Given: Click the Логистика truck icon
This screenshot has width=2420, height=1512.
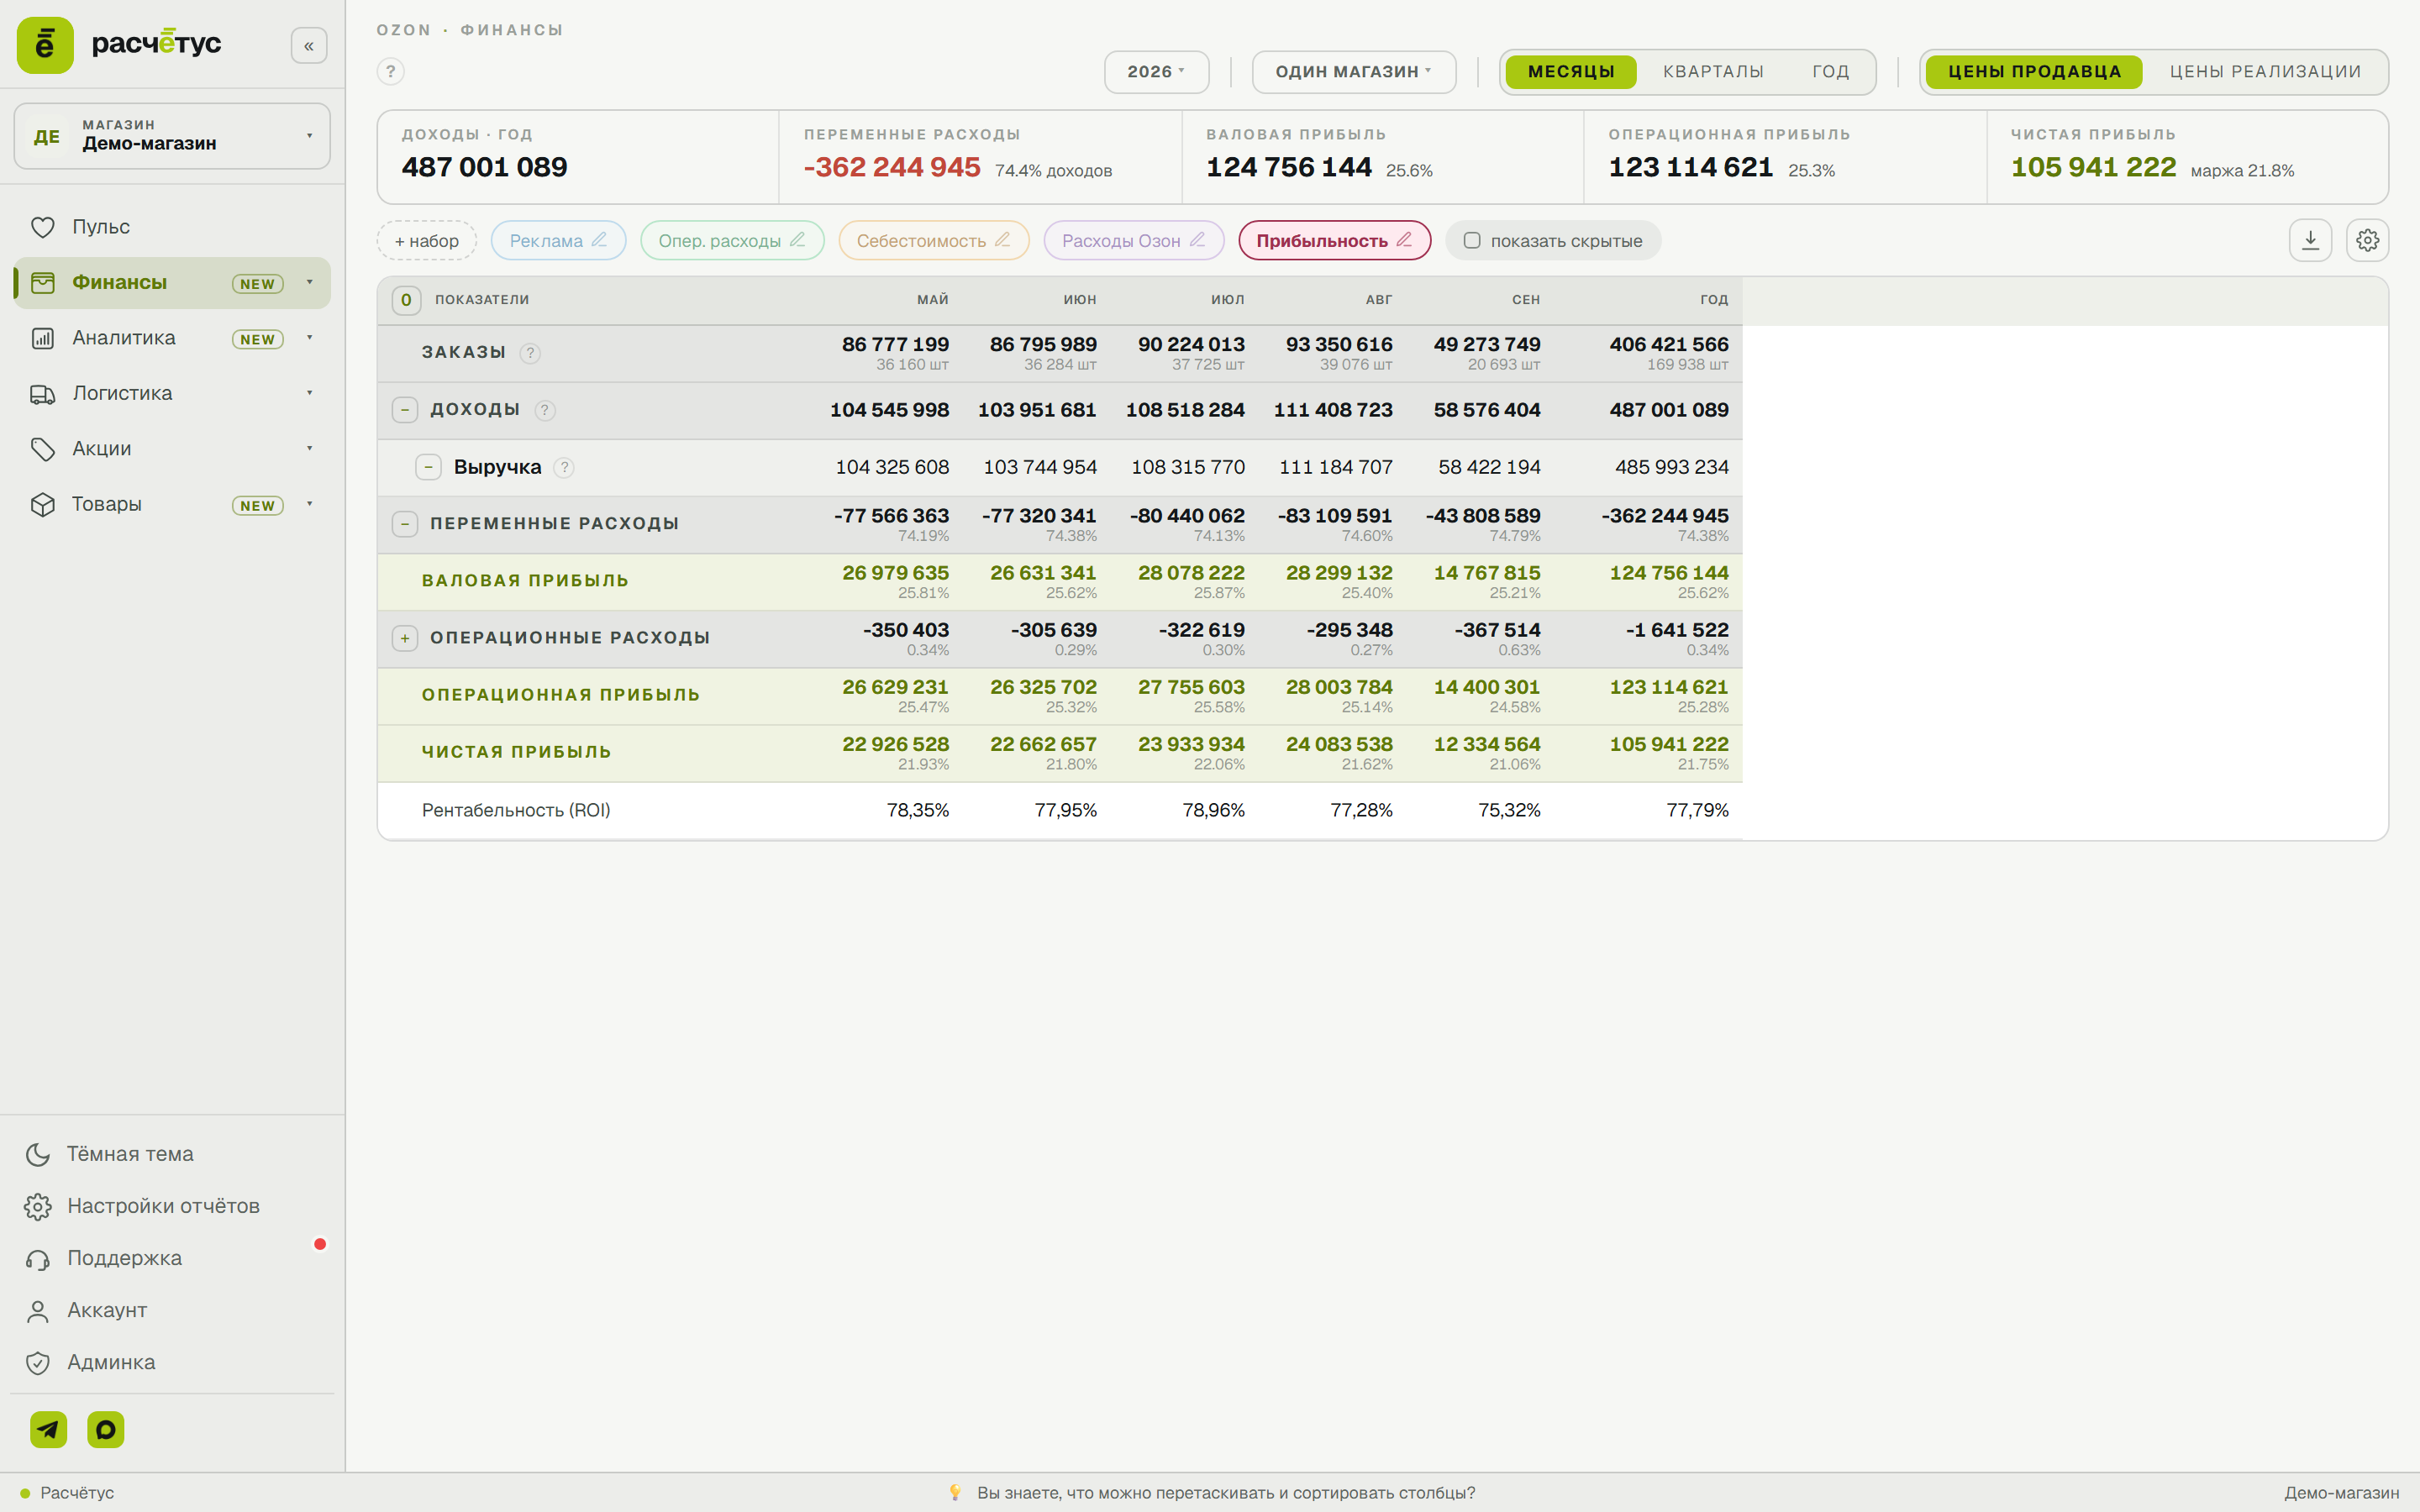Looking at the screenshot, I should tap(42, 394).
